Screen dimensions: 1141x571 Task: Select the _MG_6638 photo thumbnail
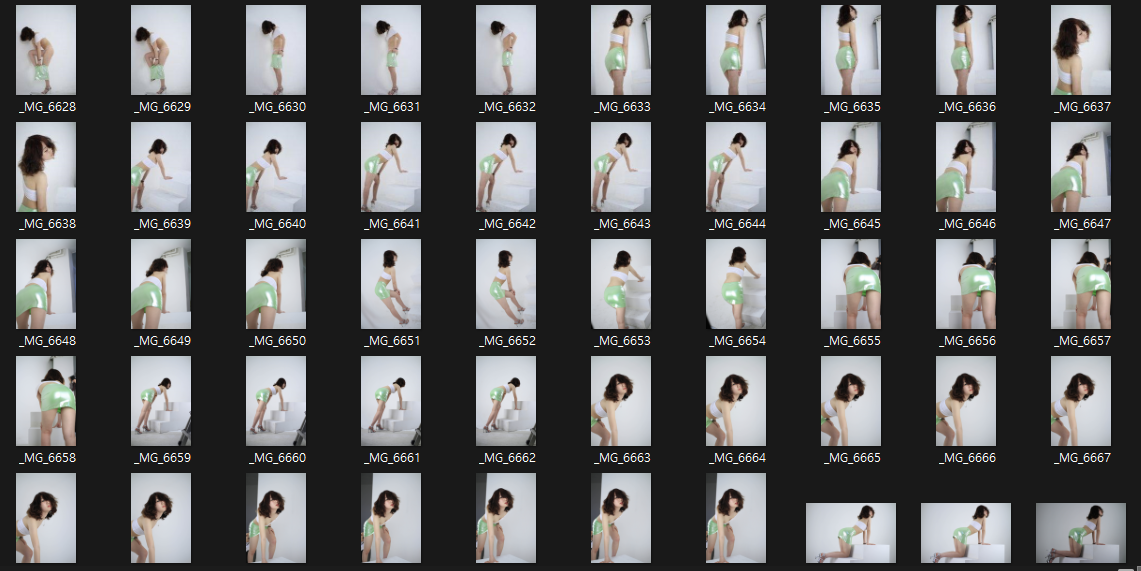point(46,167)
